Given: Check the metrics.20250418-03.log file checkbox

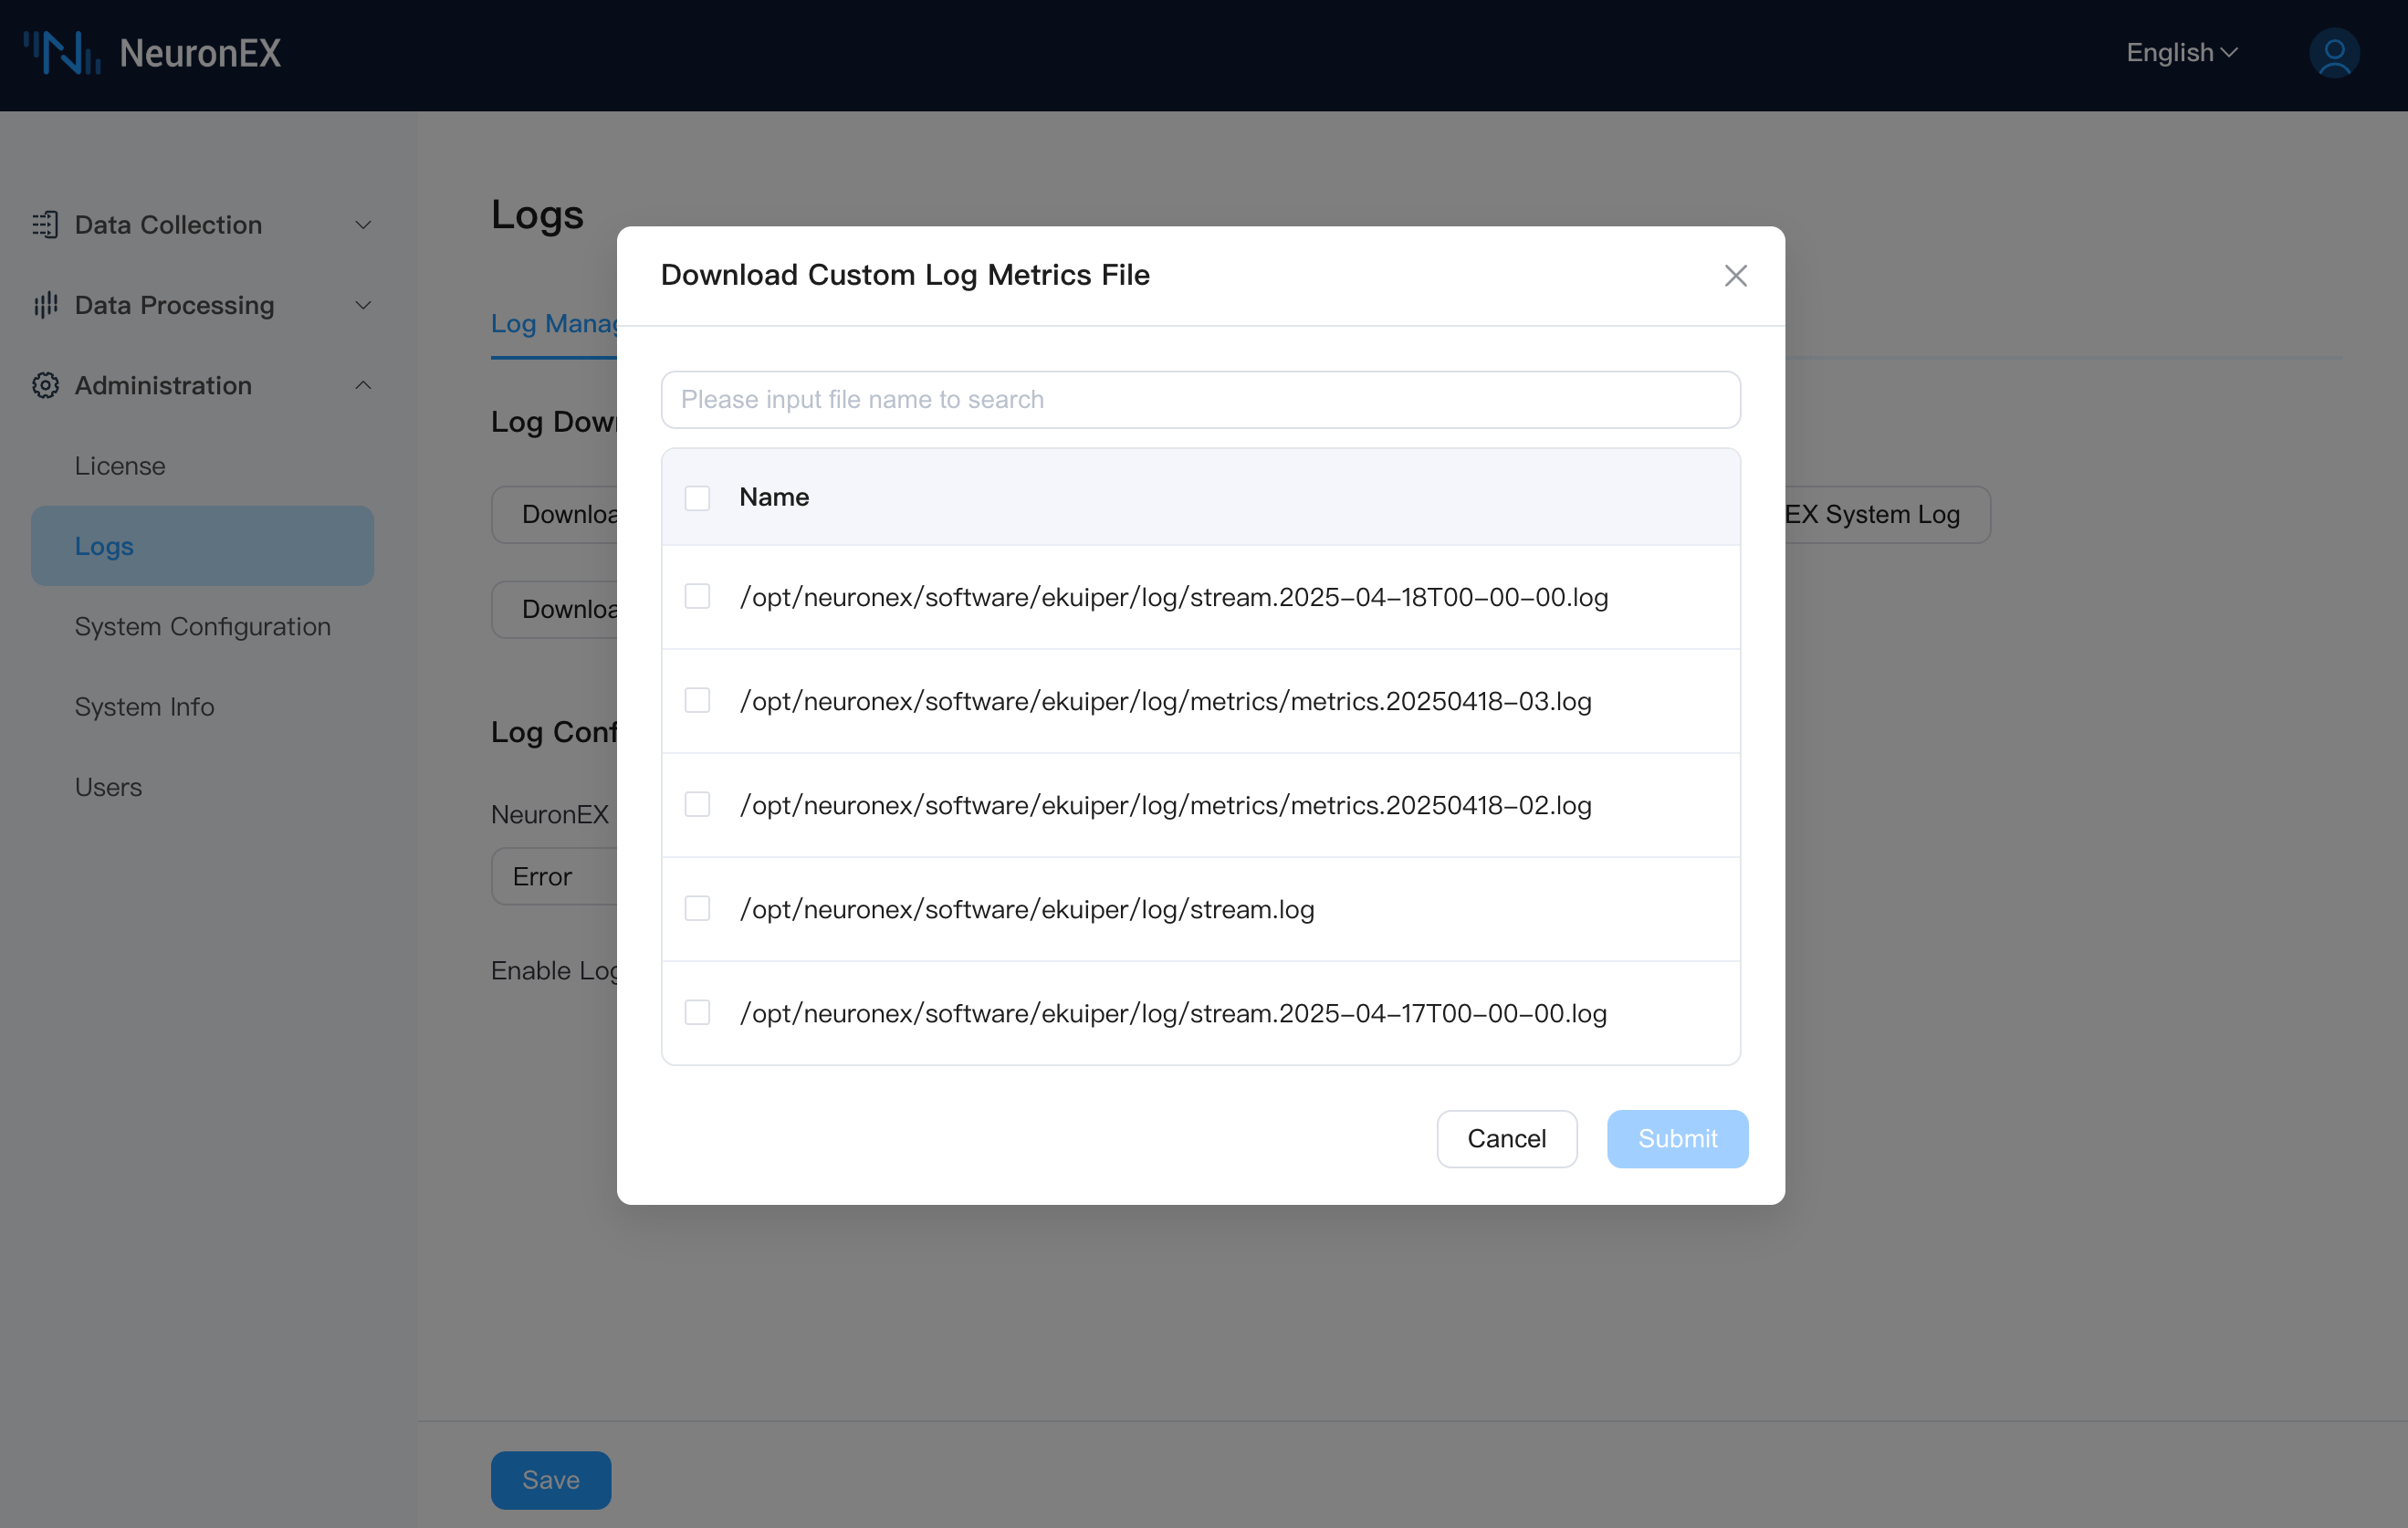Looking at the screenshot, I should coord(697,701).
